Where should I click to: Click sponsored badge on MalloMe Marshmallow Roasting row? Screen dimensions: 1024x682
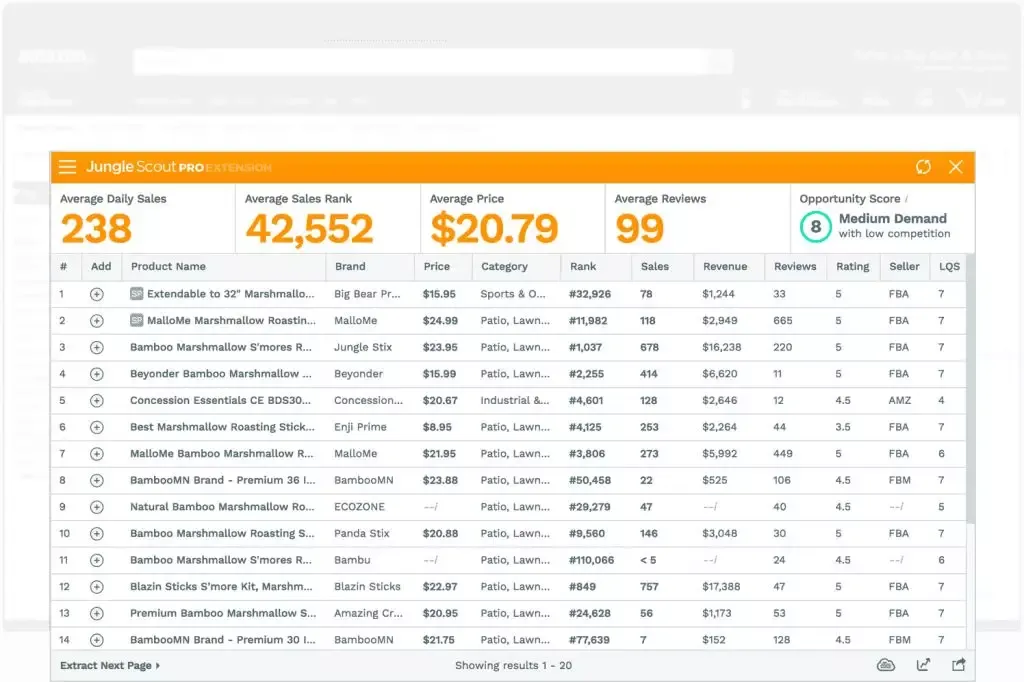point(136,320)
